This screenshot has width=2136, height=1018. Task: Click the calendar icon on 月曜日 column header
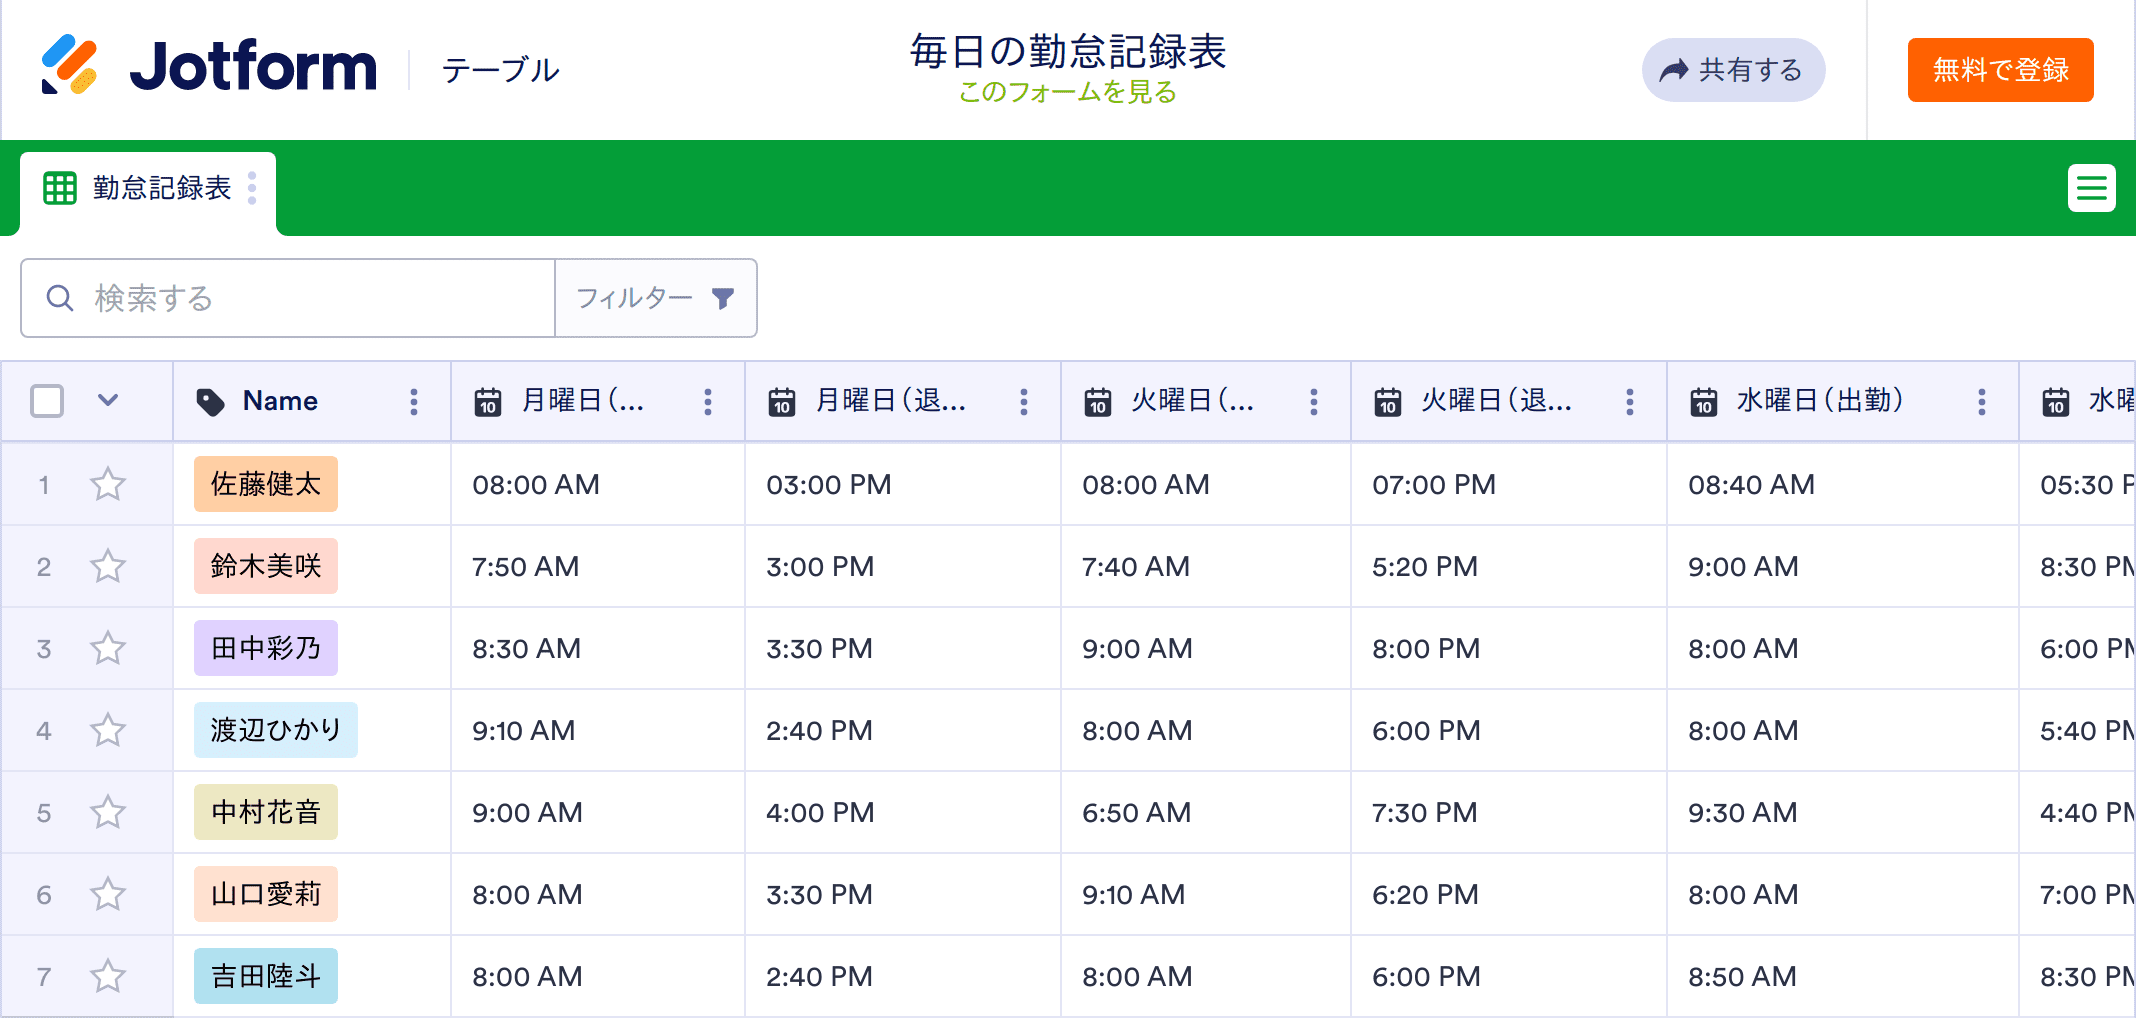487,401
